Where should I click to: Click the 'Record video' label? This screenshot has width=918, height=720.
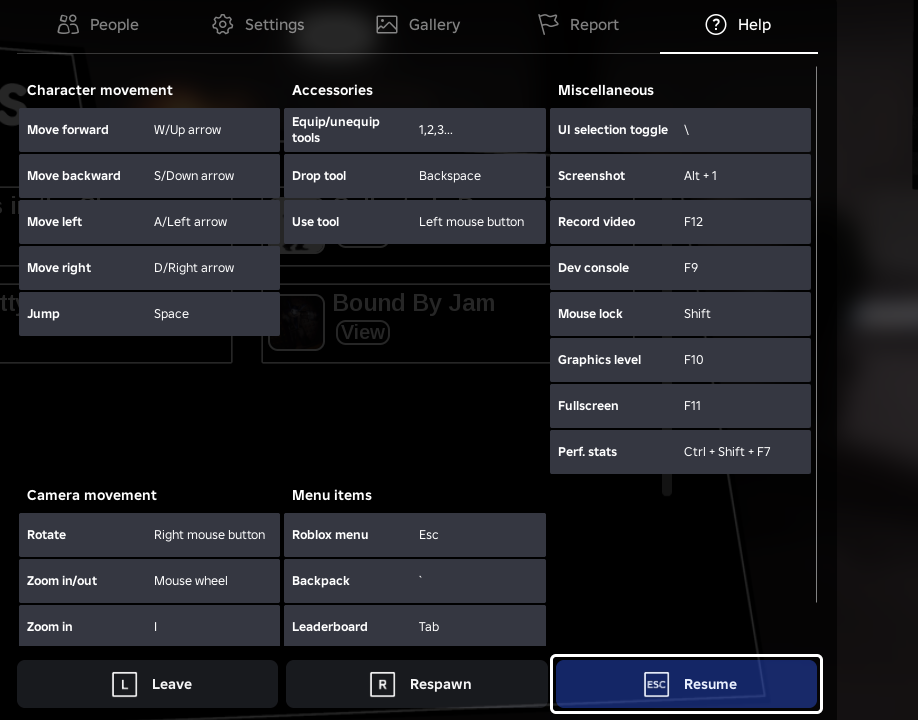[x=596, y=222]
